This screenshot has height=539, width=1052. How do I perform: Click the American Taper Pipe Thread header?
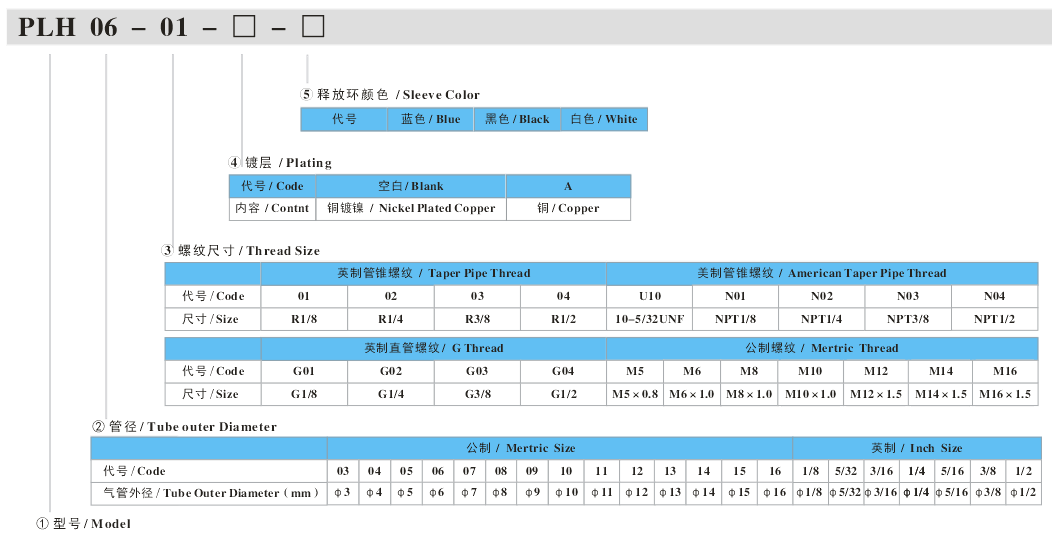pos(821,273)
